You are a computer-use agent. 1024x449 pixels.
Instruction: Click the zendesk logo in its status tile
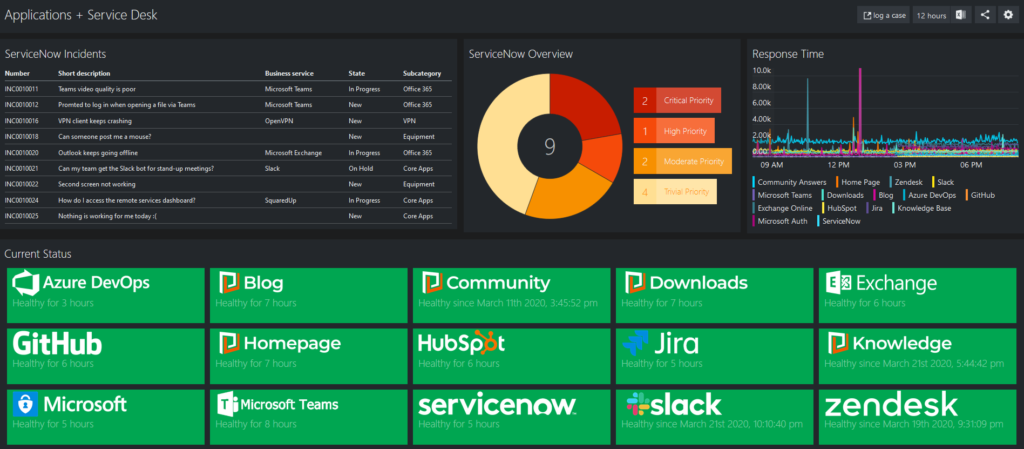click(891, 404)
